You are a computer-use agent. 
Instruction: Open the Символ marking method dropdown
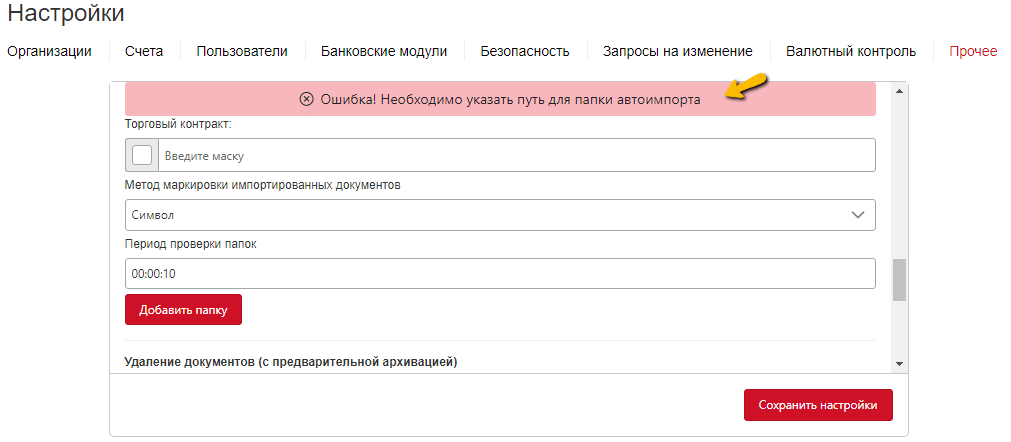[500, 215]
